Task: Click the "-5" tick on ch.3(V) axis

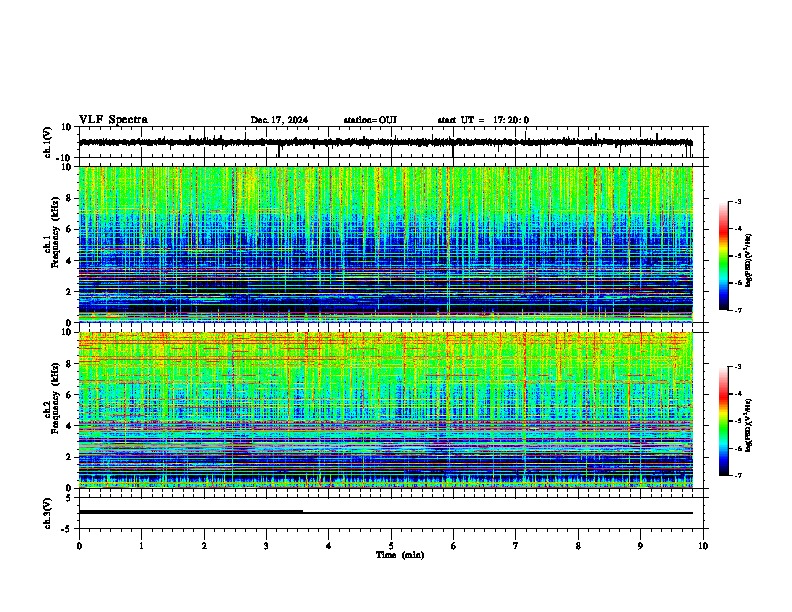Action: 68,529
